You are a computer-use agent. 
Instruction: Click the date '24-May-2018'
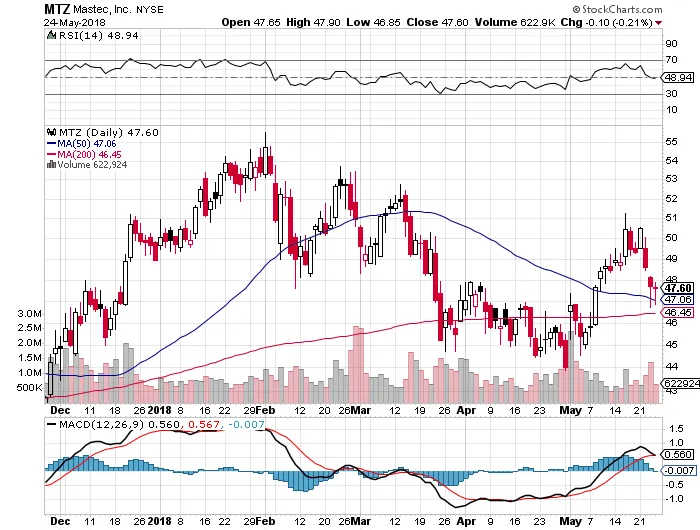point(75,22)
